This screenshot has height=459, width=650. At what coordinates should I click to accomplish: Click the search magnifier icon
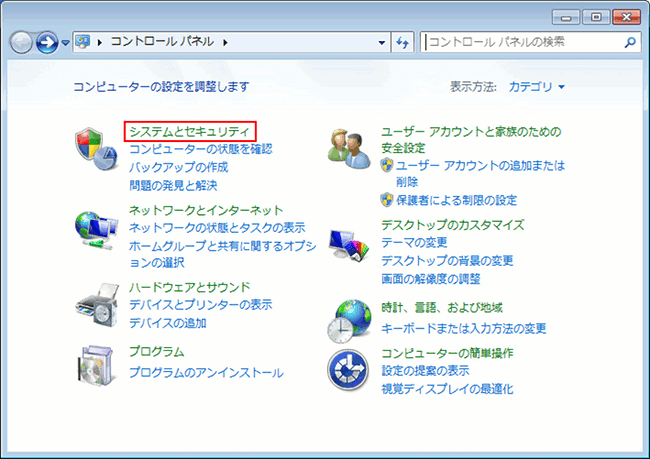coord(629,42)
